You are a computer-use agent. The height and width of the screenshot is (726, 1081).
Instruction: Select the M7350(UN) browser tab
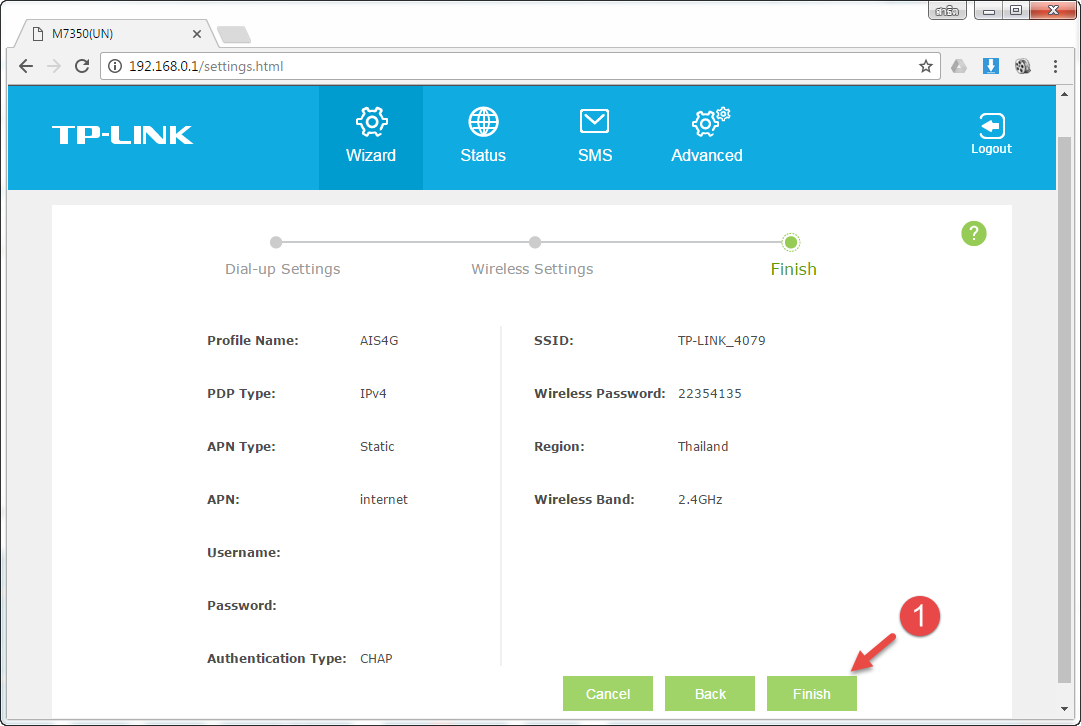[117, 34]
